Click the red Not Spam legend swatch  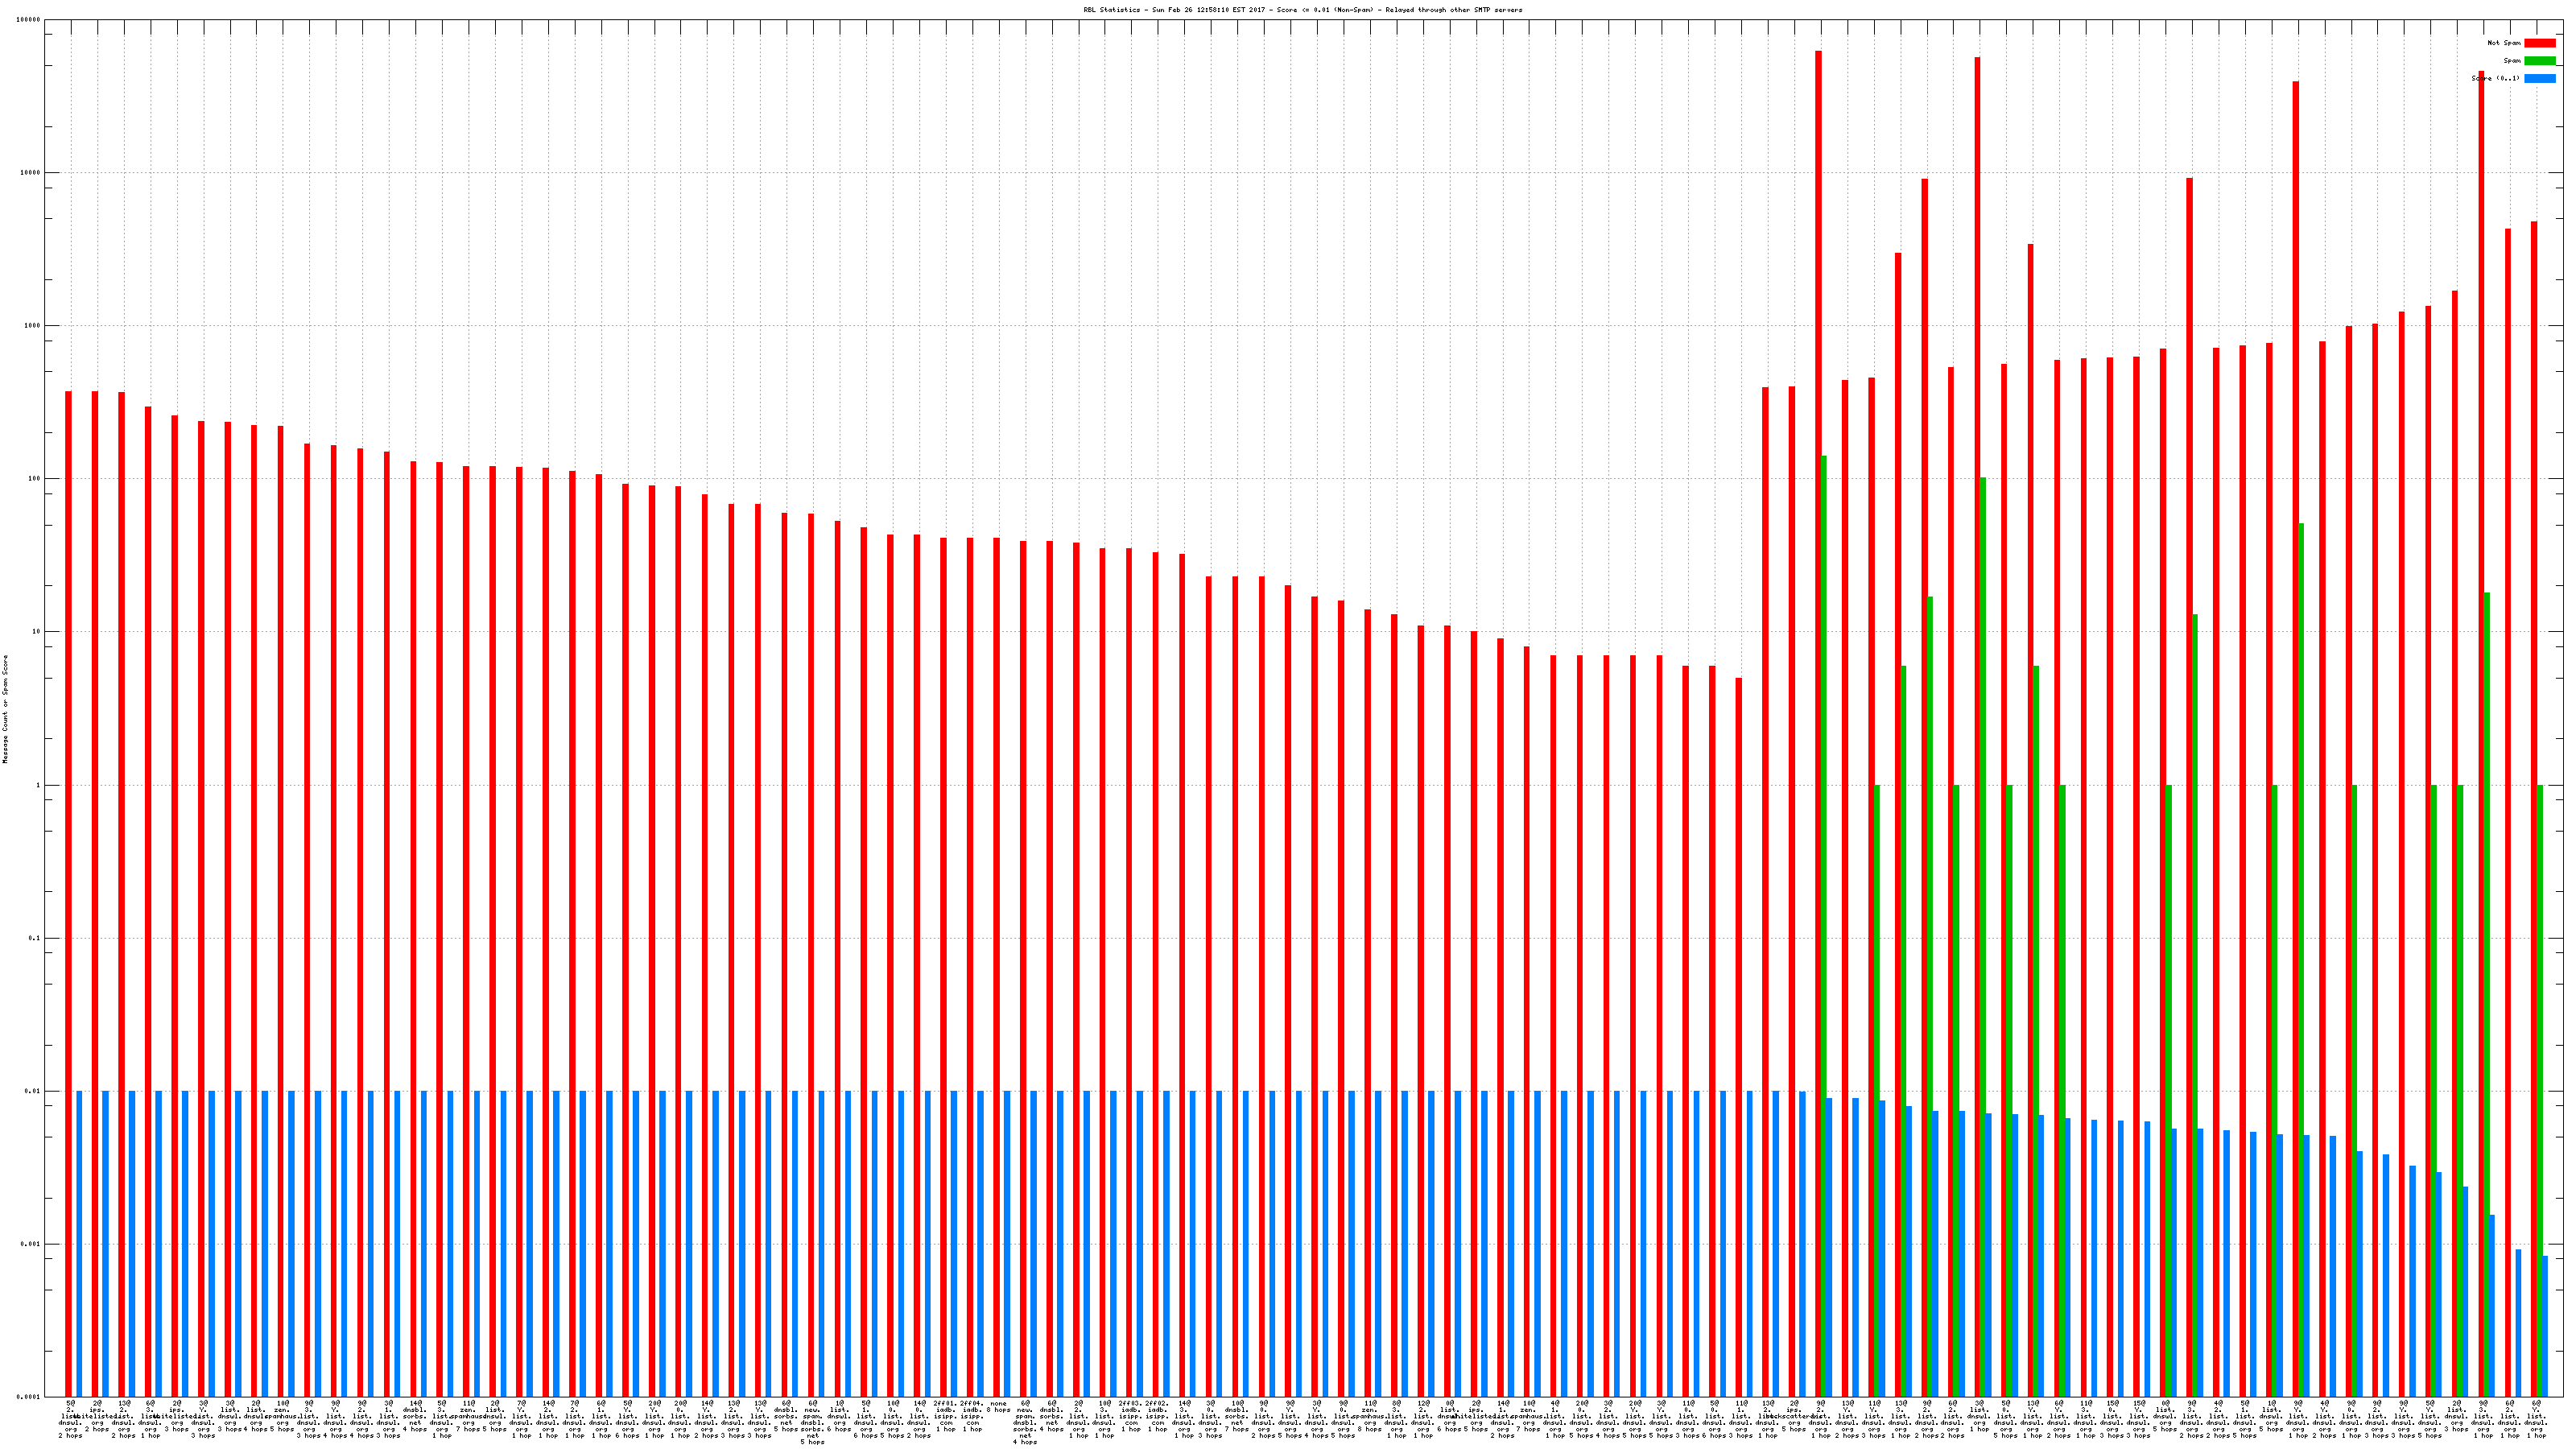tap(2539, 43)
